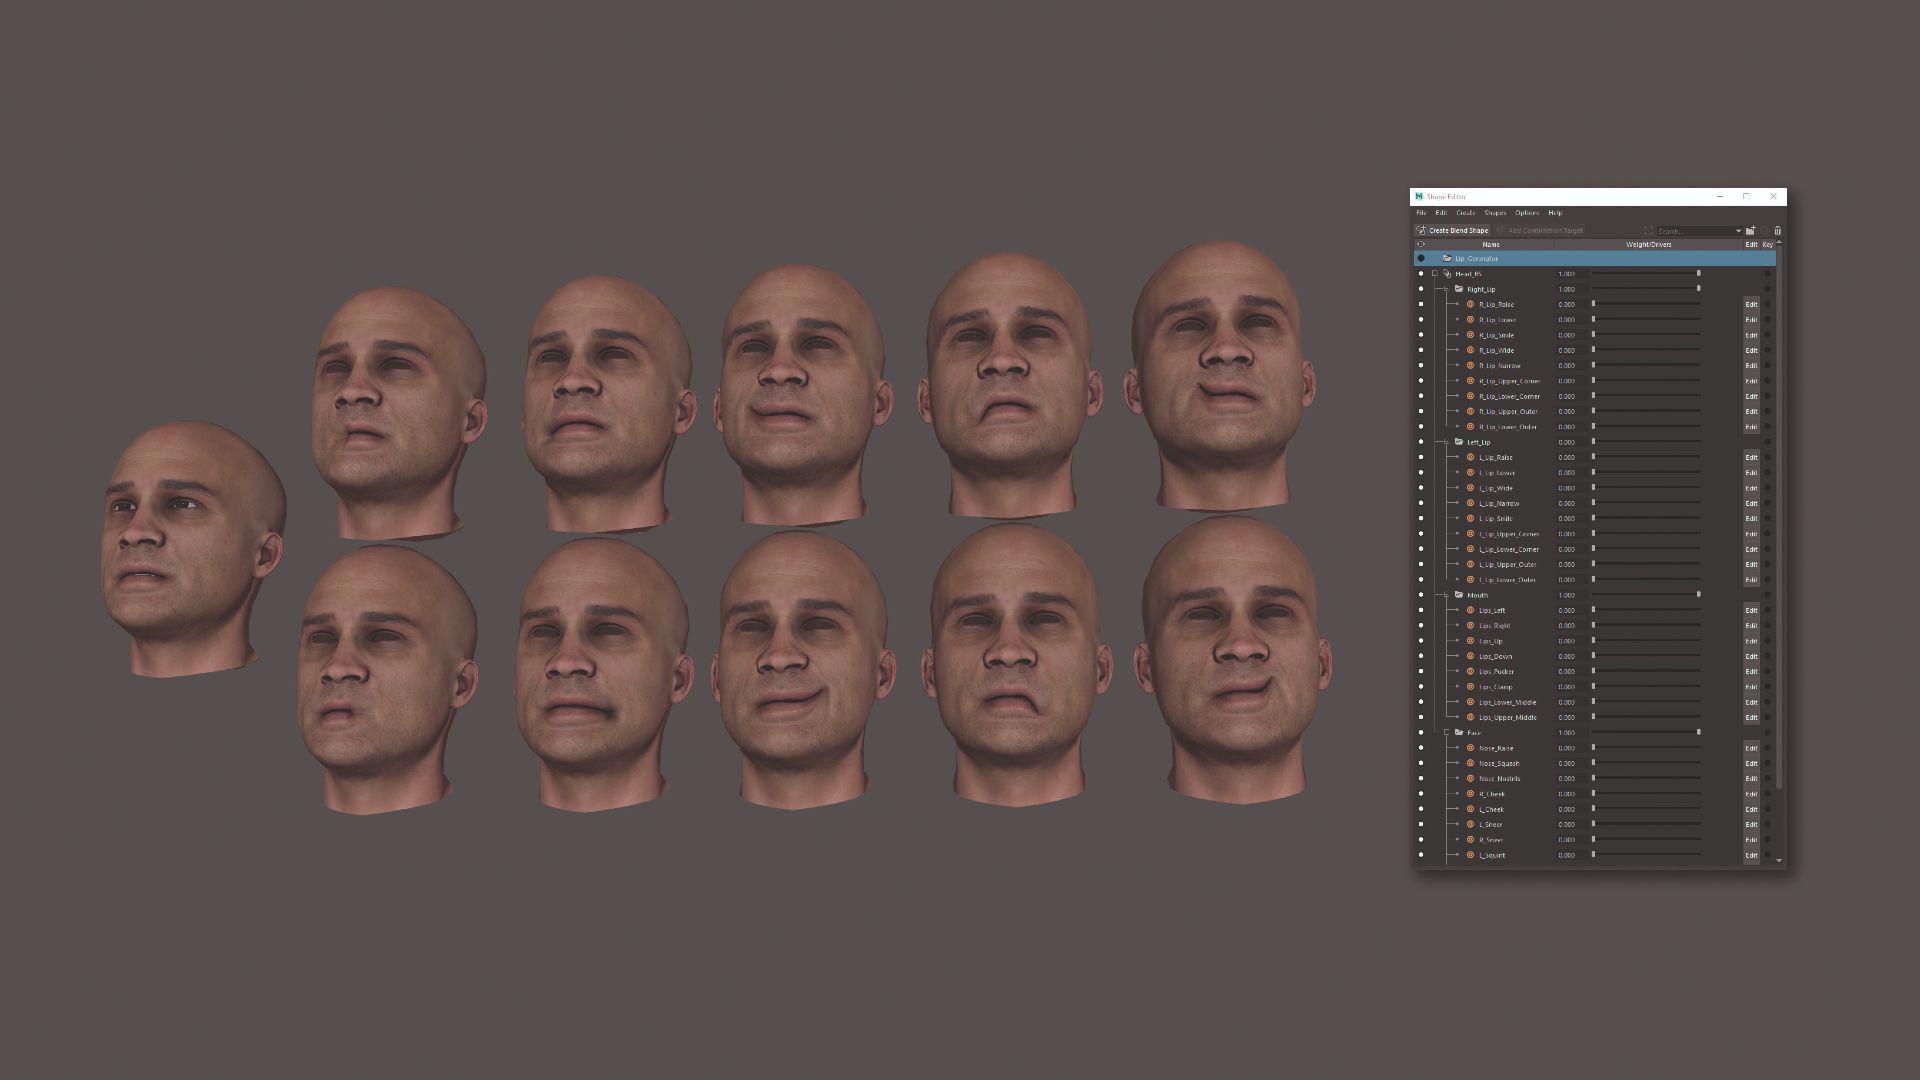Click the R_Lip_Smile target shape icon
Viewport: 1920px width, 1080px height.
click(x=1471, y=335)
